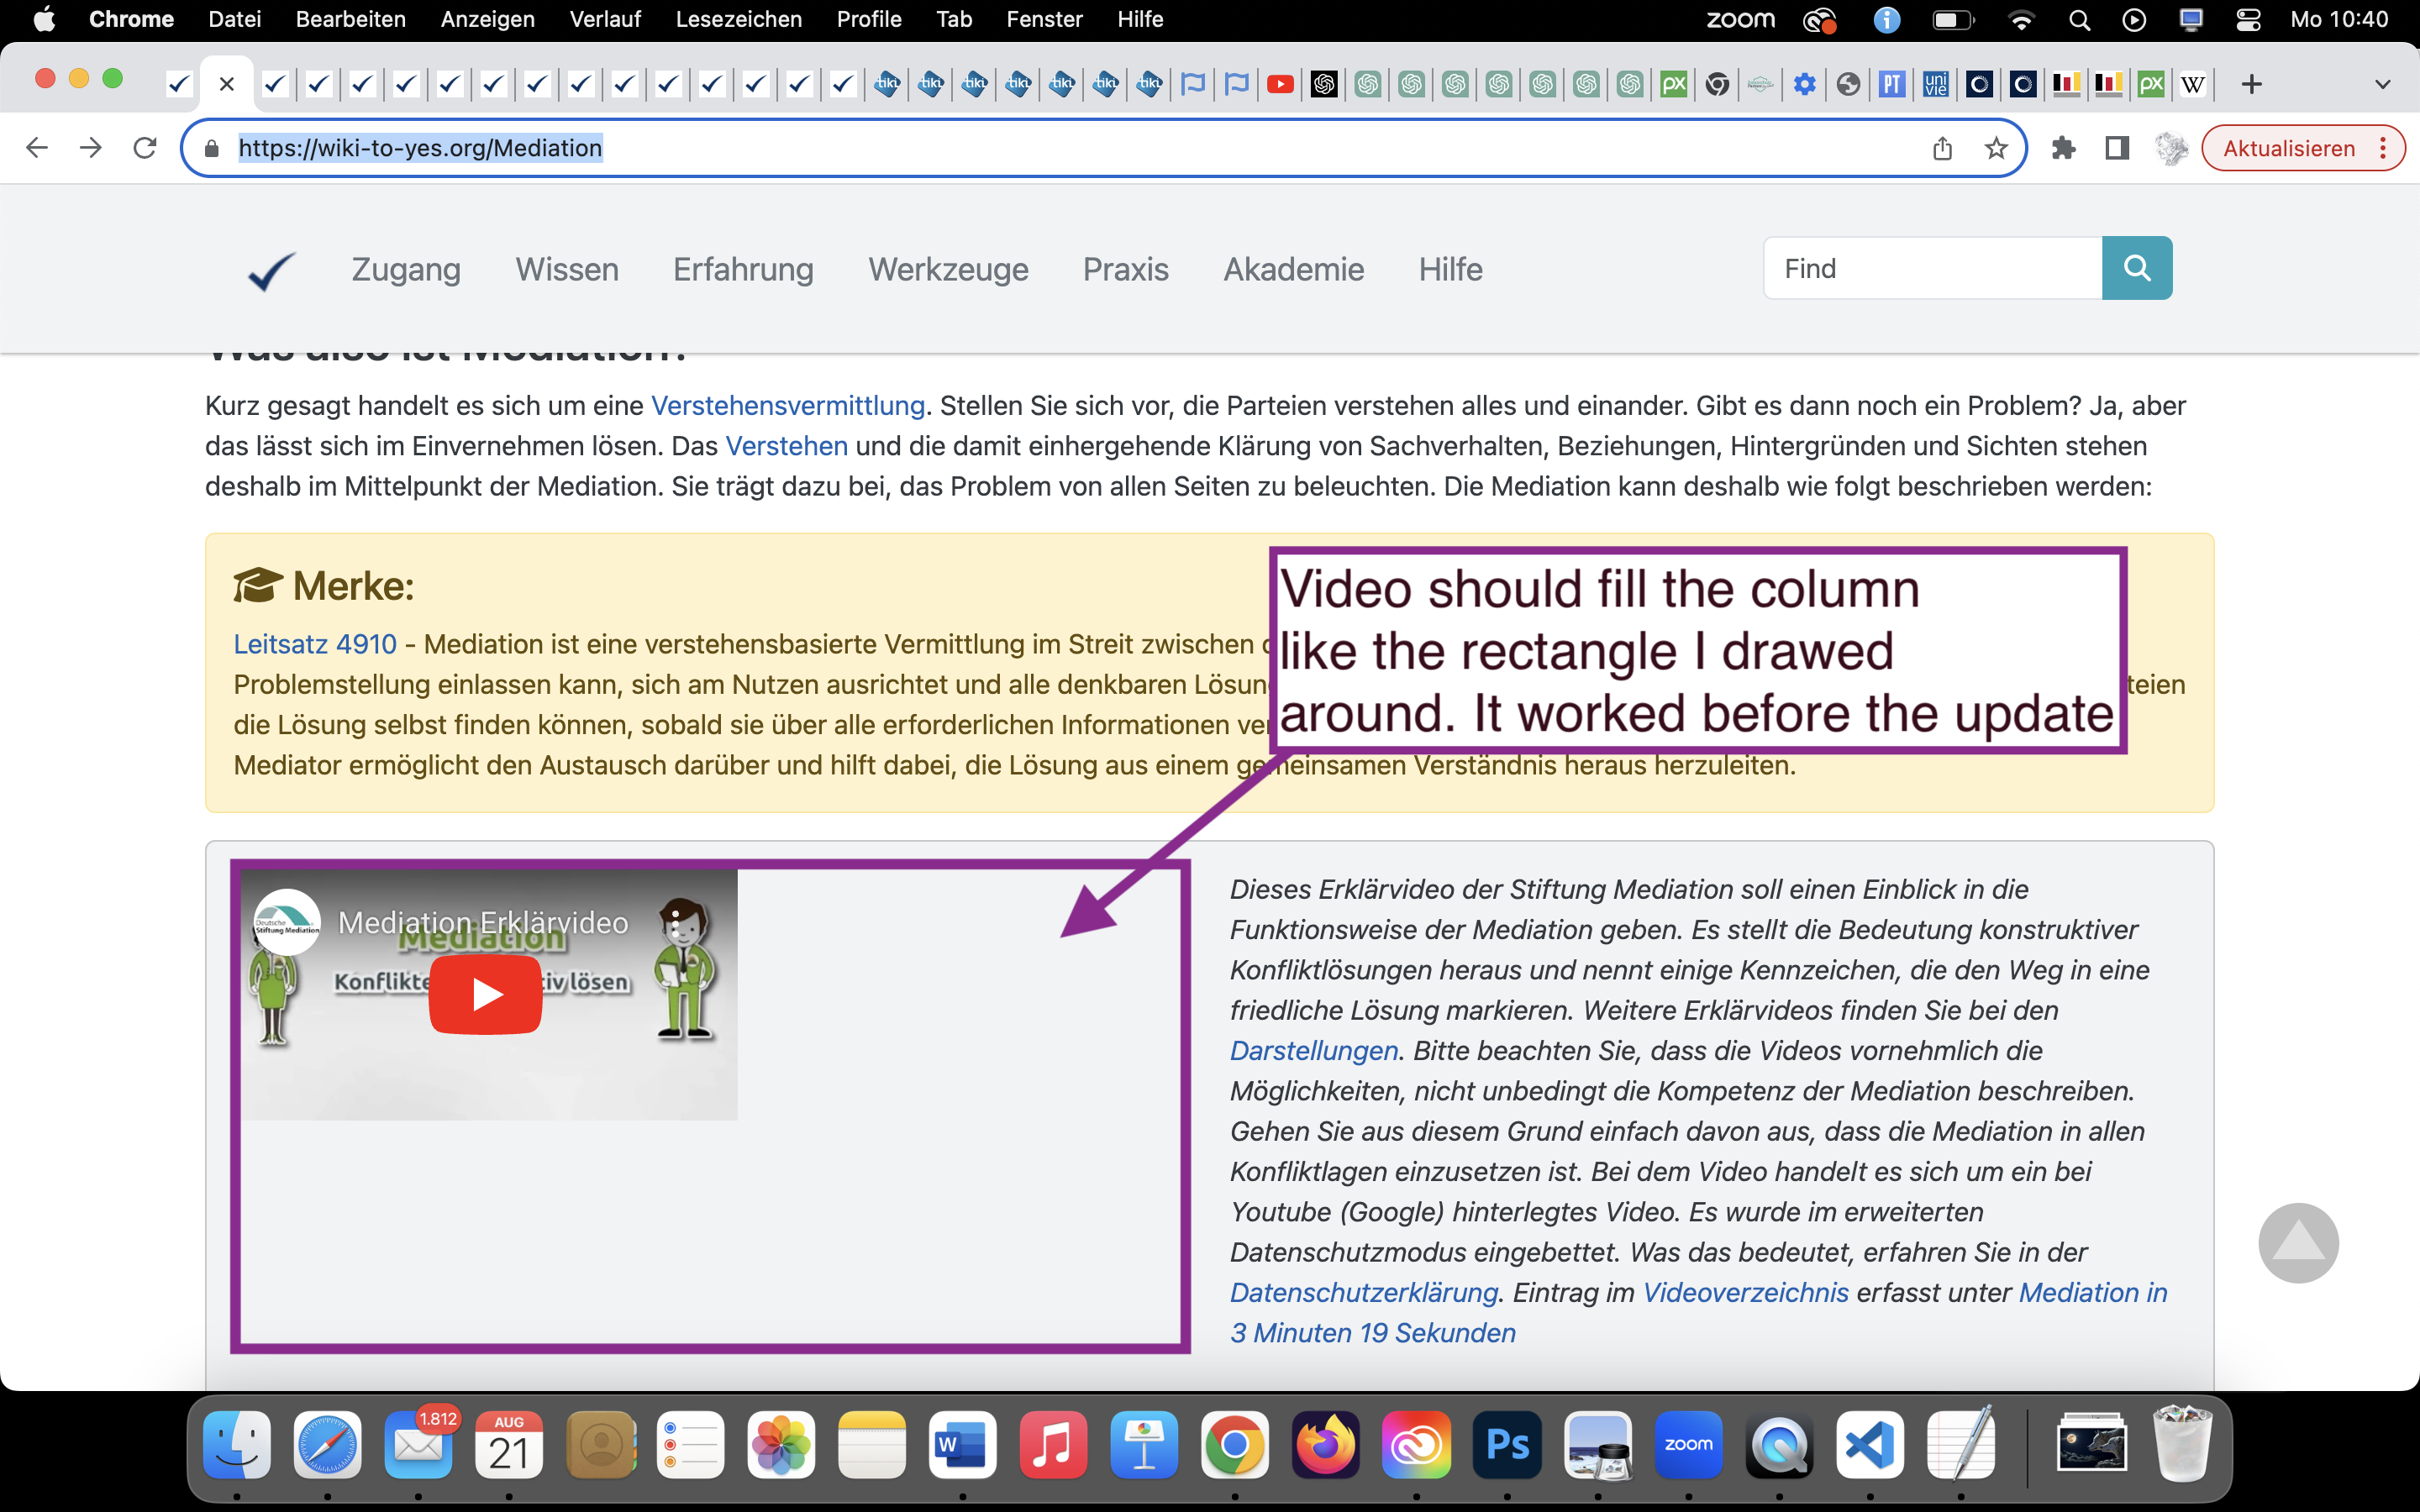Click the reload page icon

coord(146,148)
